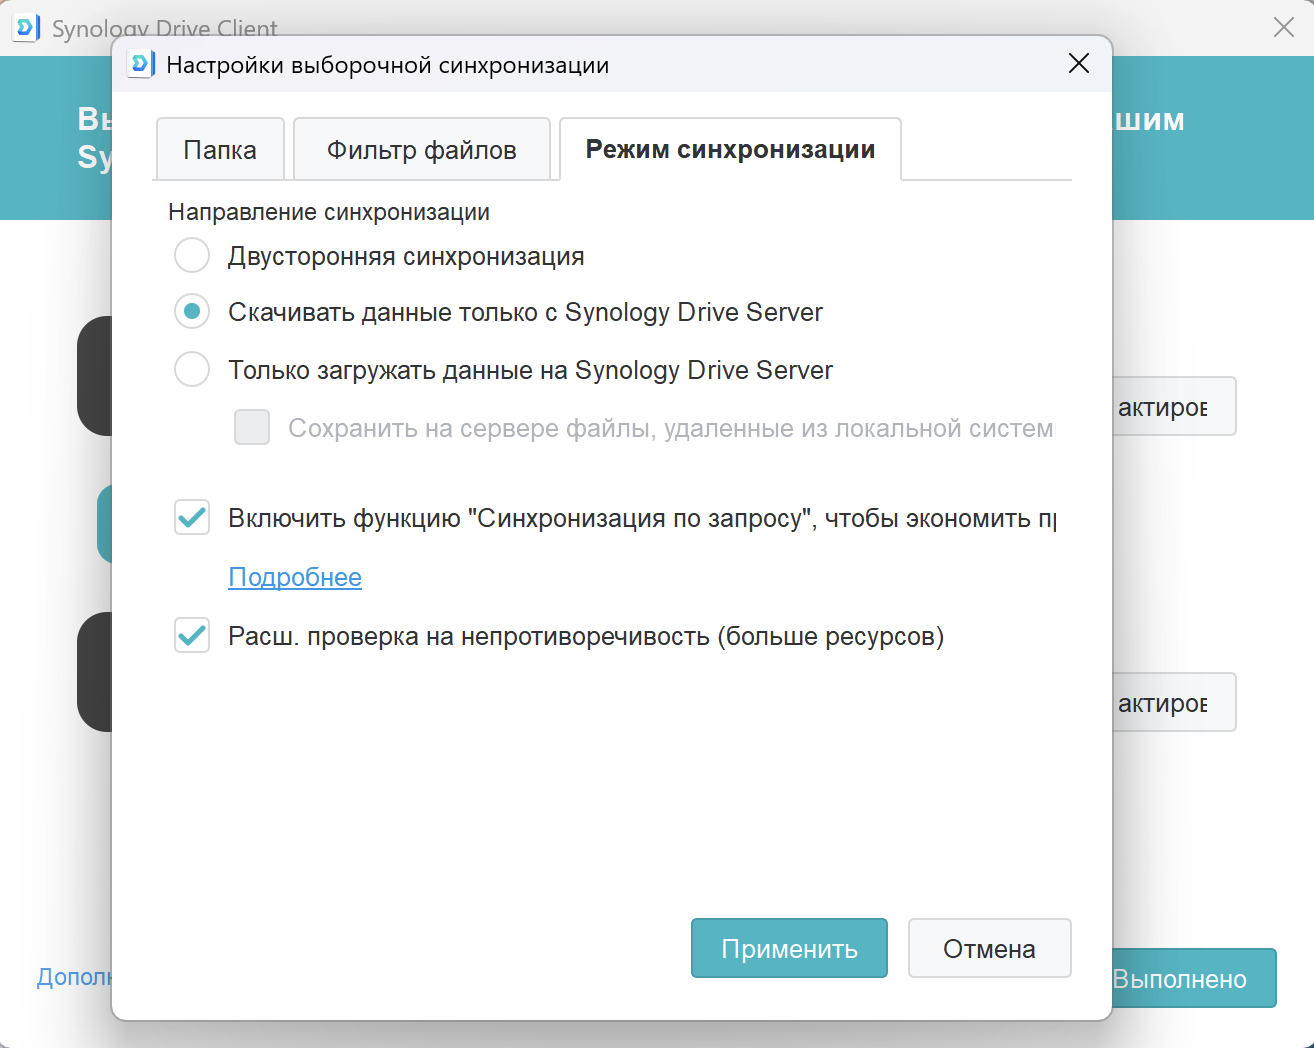Click the lower partially hidden edit button

coord(1174,702)
